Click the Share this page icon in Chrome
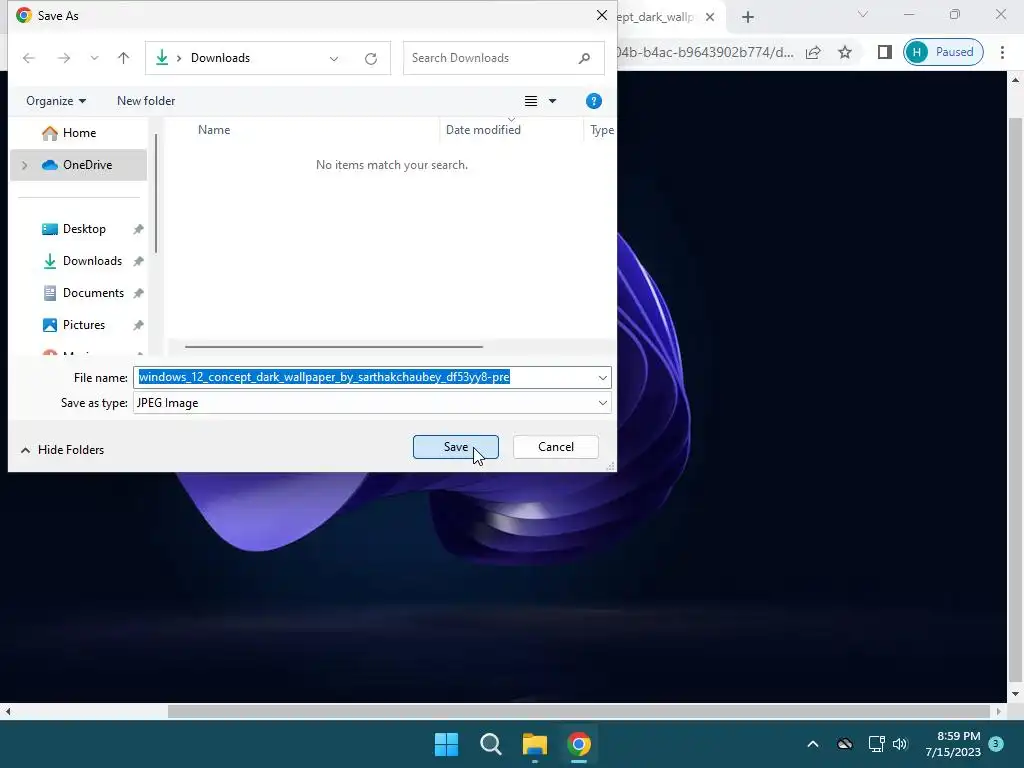 813,52
